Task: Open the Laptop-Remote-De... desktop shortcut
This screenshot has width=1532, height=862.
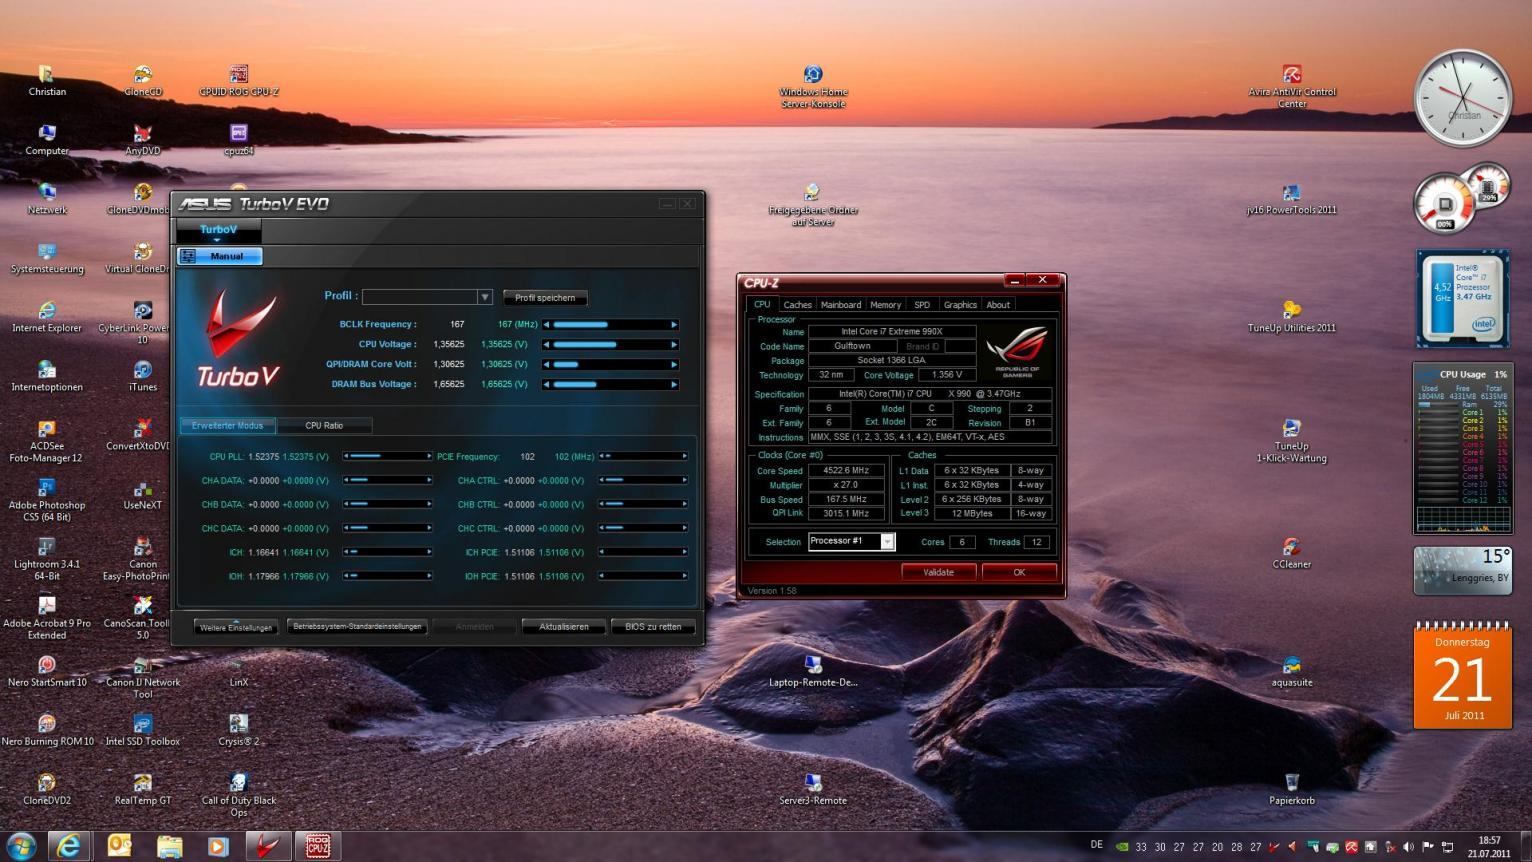Action: click(813, 670)
